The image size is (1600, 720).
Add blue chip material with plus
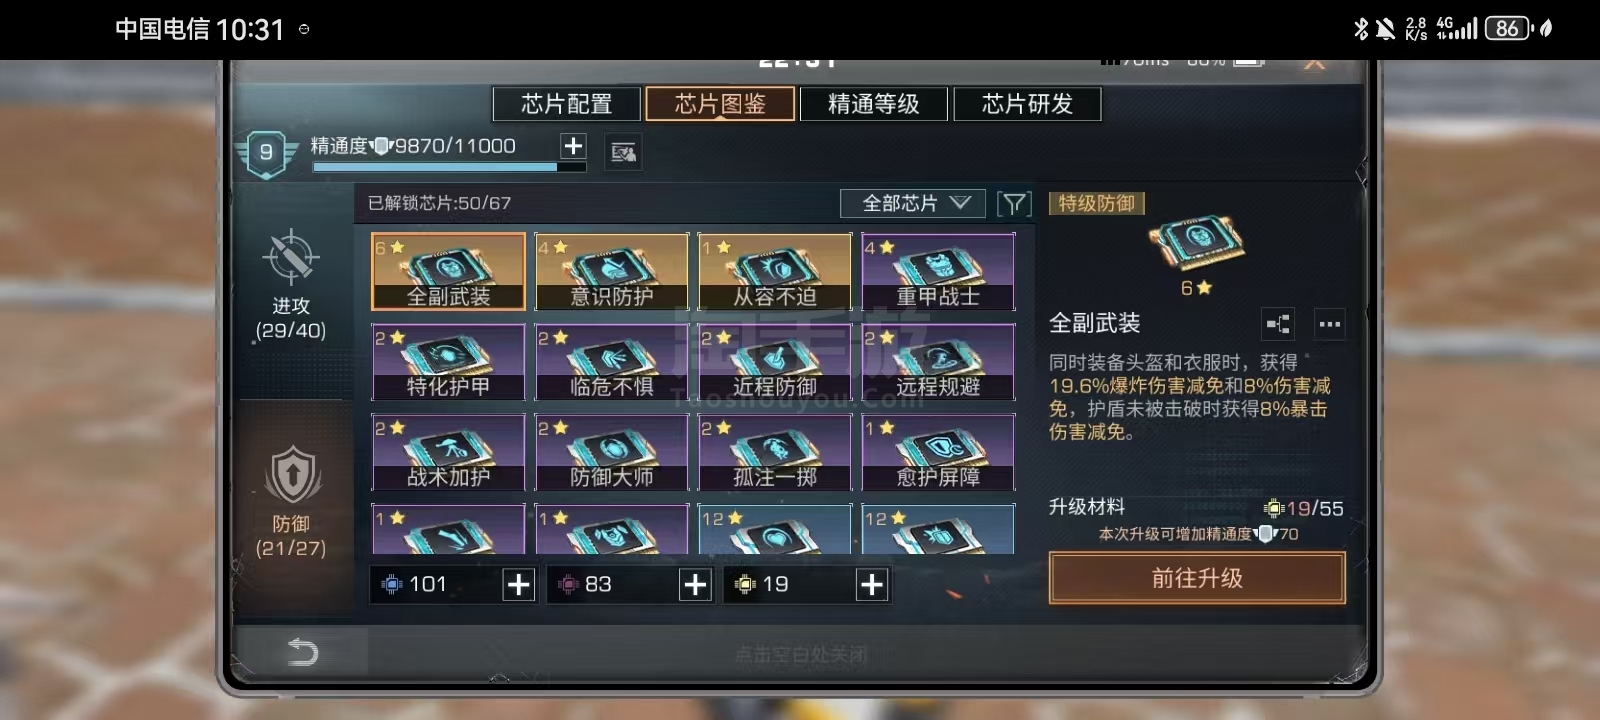coord(518,585)
